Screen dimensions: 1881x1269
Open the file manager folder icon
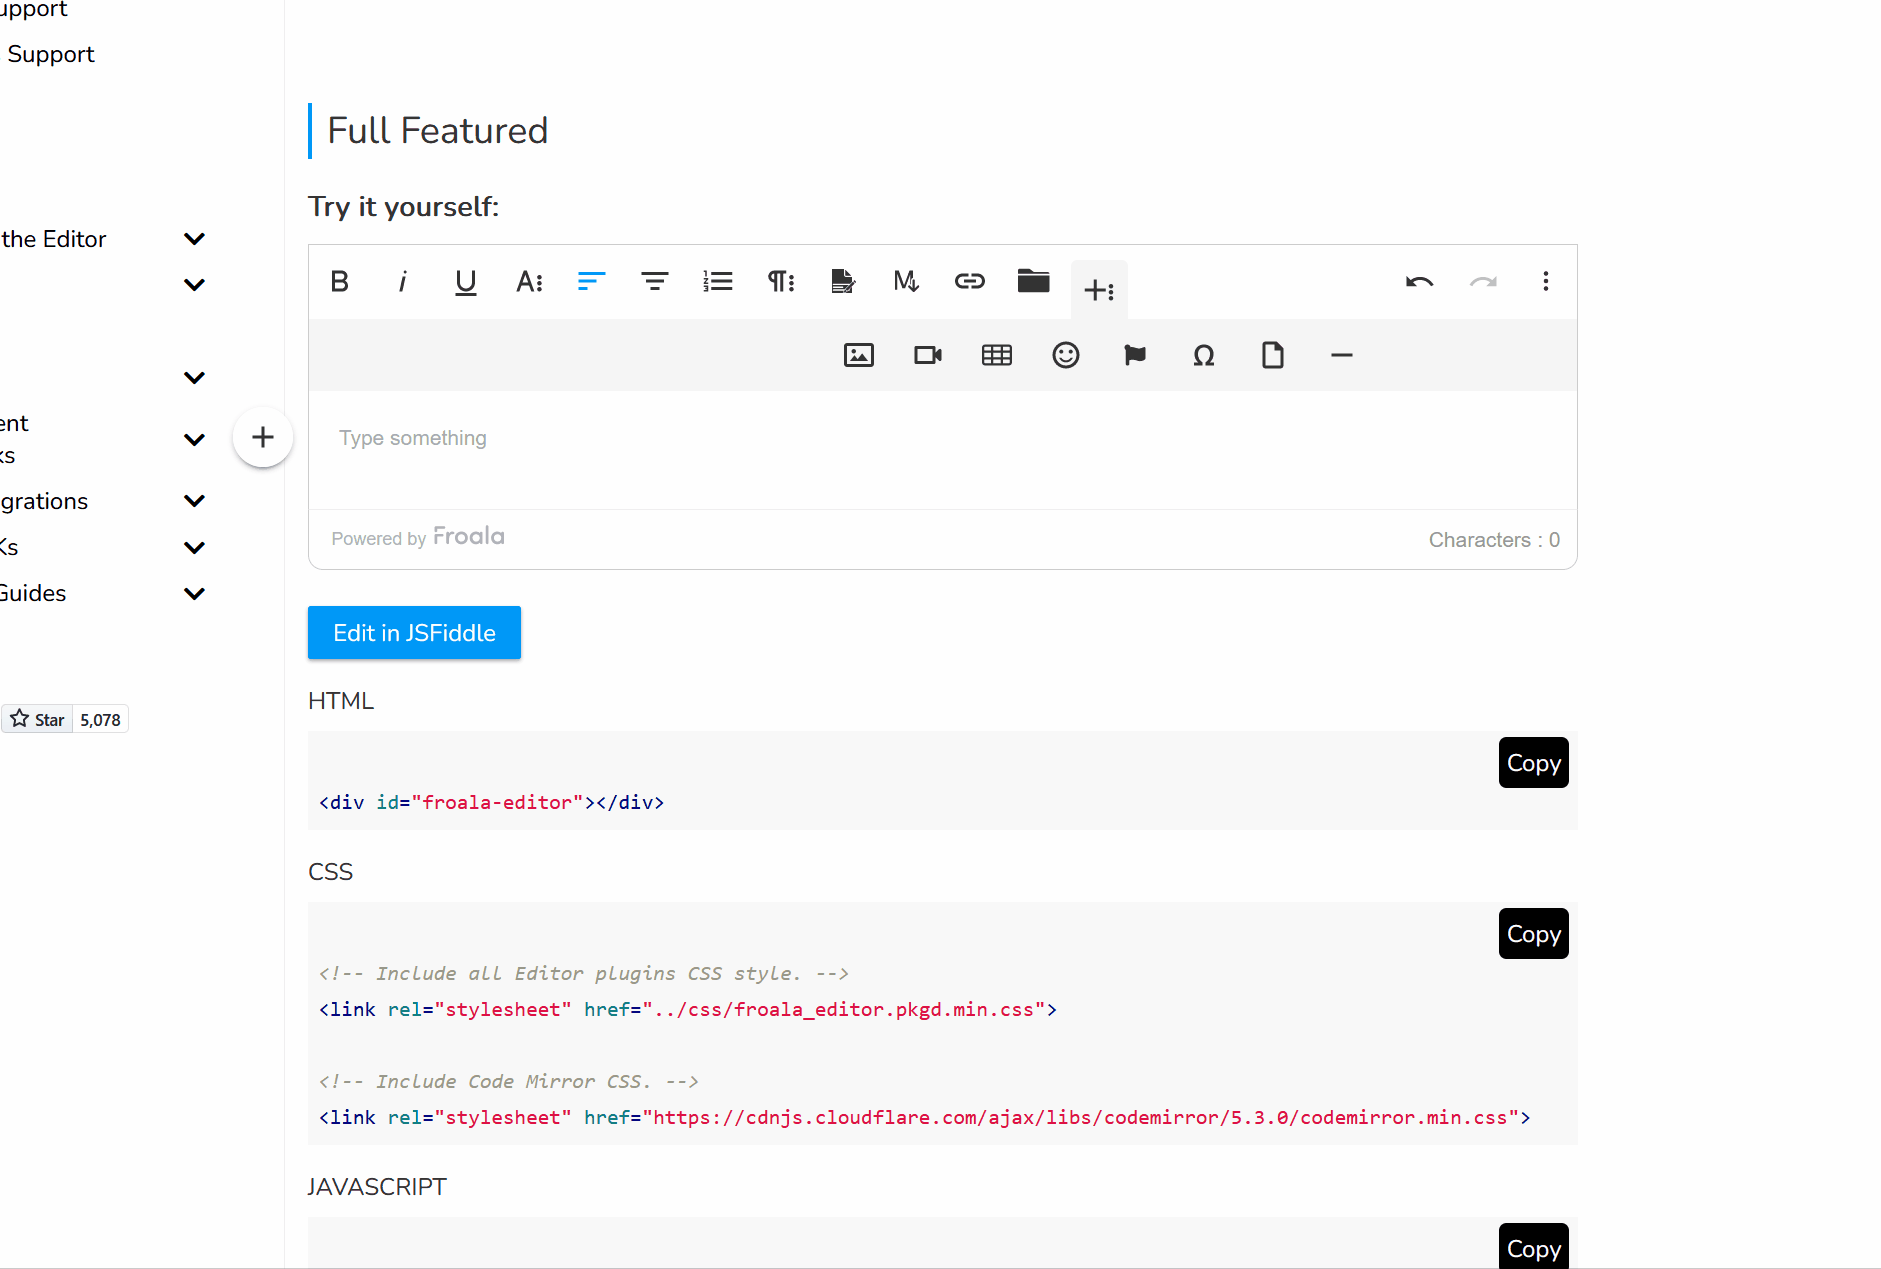click(x=1033, y=281)
